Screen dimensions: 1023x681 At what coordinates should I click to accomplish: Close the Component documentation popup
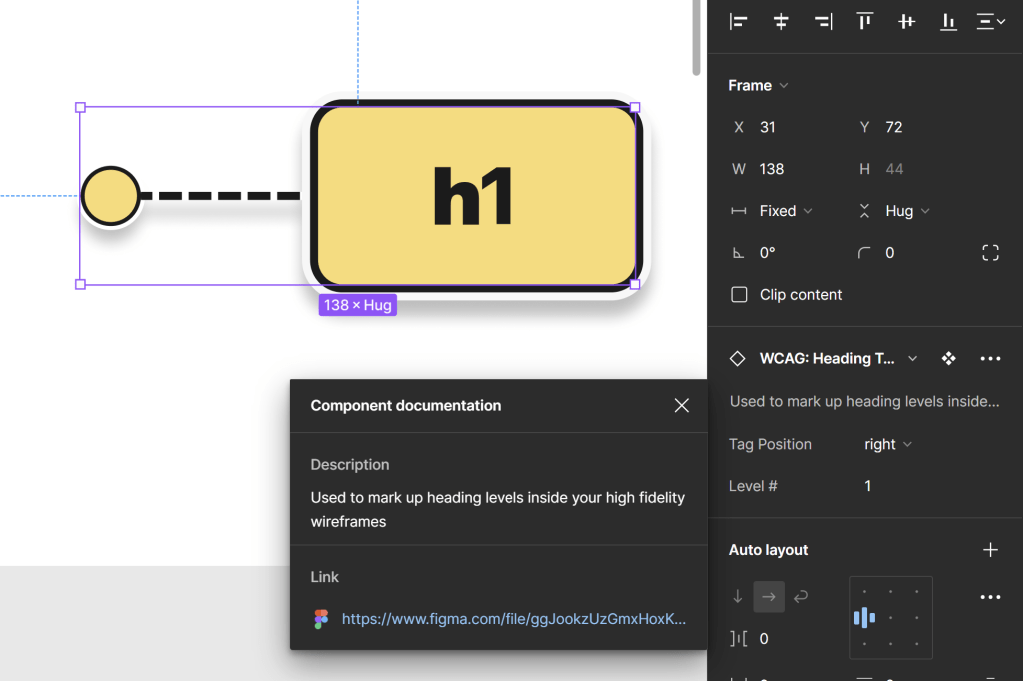click(x=682, y=406)
